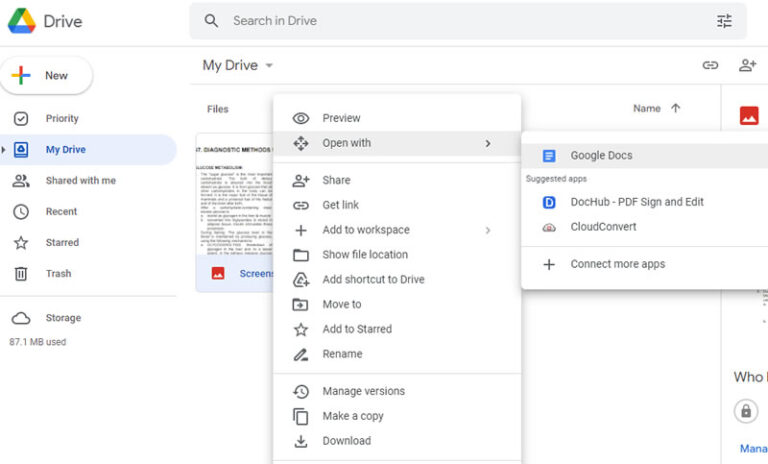Go to Starred items
The width and height of the screenshot is (768, 464).
[x=63, y=243]
